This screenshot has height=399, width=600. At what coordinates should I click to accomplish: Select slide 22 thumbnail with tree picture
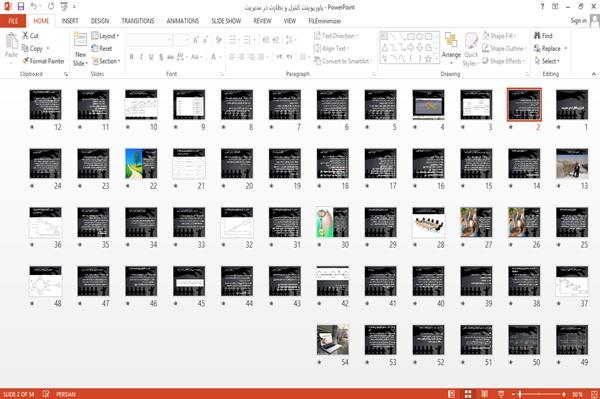[141, 164]
